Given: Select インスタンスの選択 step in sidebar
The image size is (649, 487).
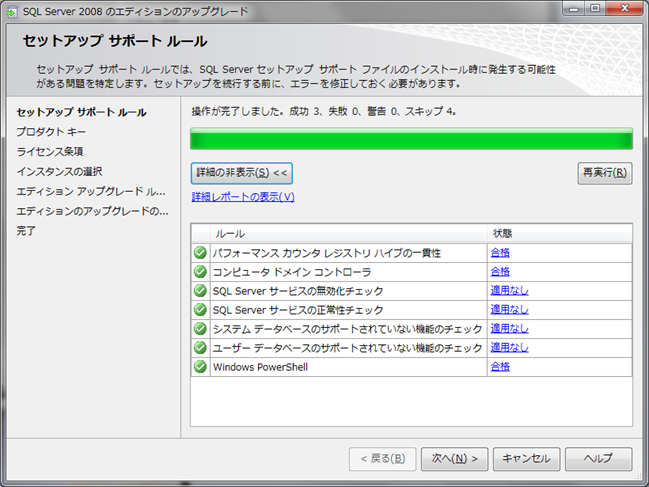Looking at the screenshot, I should (x=59, y=172).
